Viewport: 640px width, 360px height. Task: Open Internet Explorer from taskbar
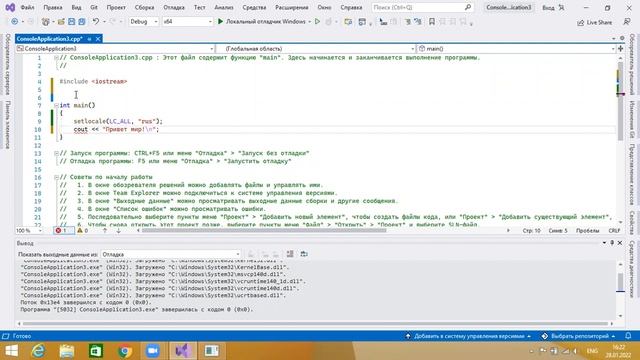(x=39, y=351)
